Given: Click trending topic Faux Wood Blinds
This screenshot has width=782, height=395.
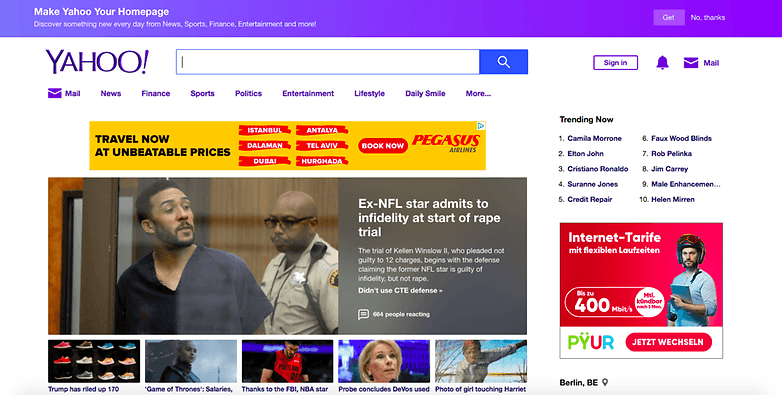Looking at the screenshot, I should click(x=681, y=138).
